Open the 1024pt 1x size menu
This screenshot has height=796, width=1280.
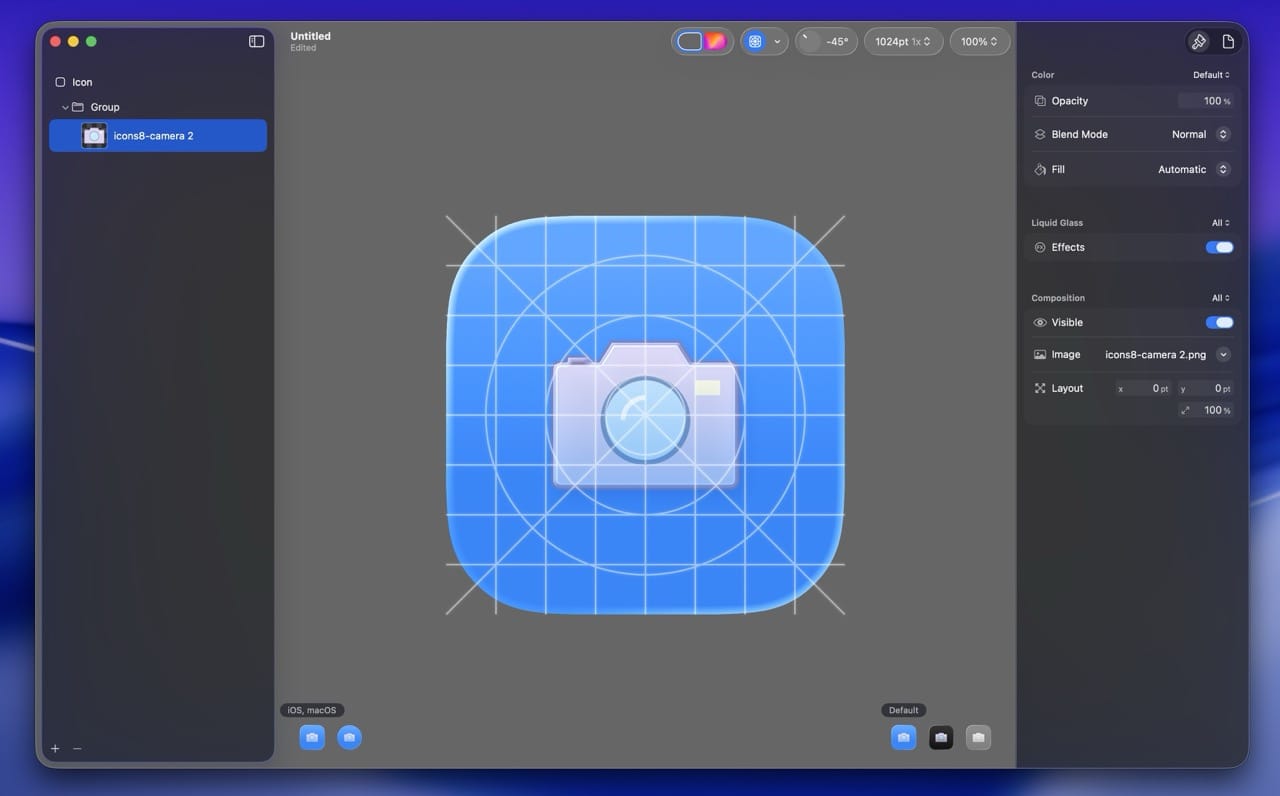tap(903, 41)
